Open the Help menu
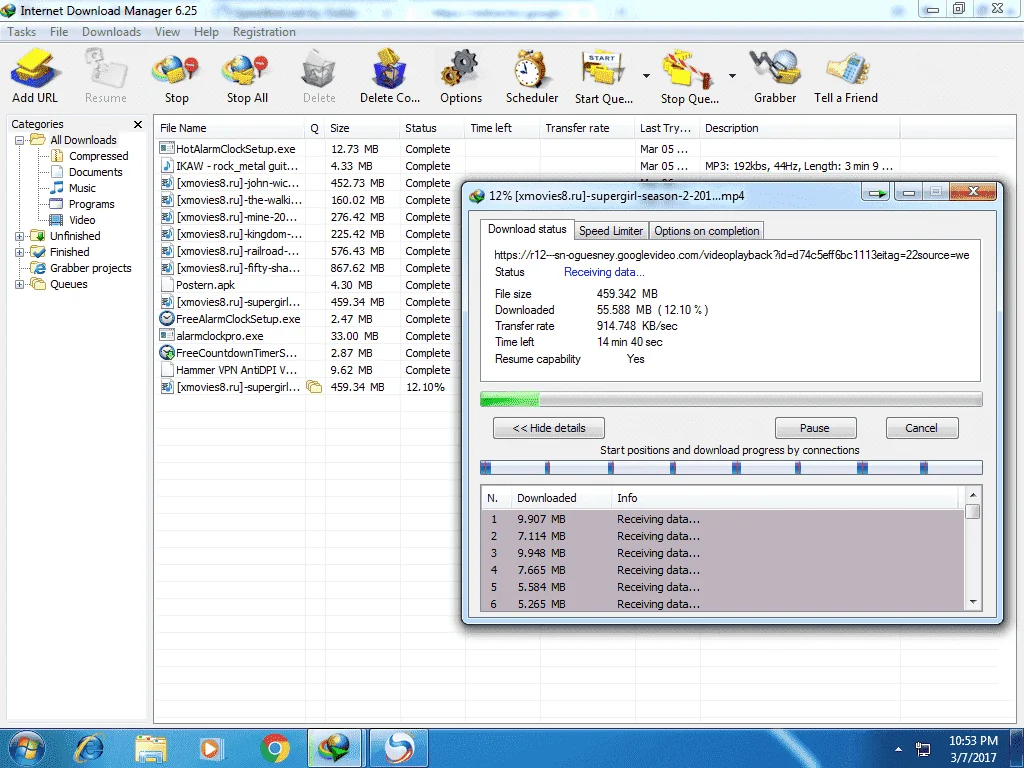 pyautogui.click(x=206, y=32)
